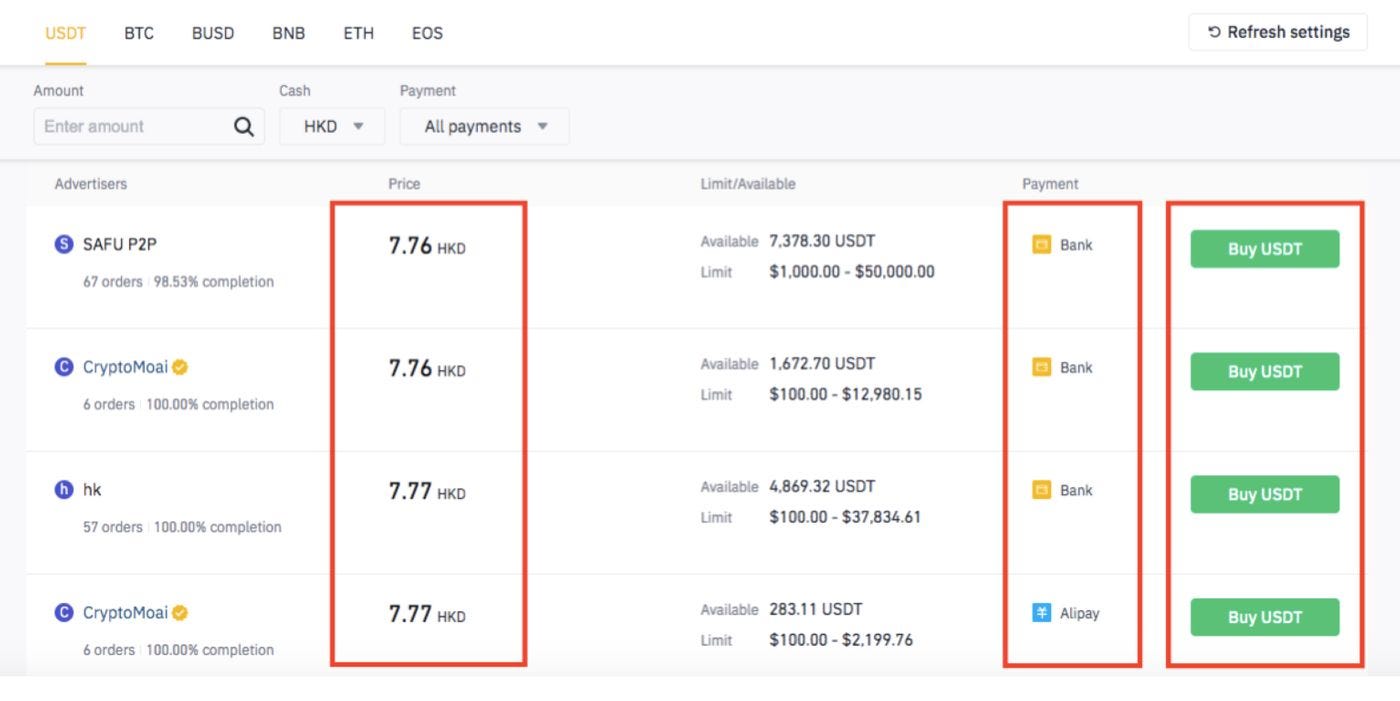Click the verified badge next to CryptoMoai

(x=180, y=366)
